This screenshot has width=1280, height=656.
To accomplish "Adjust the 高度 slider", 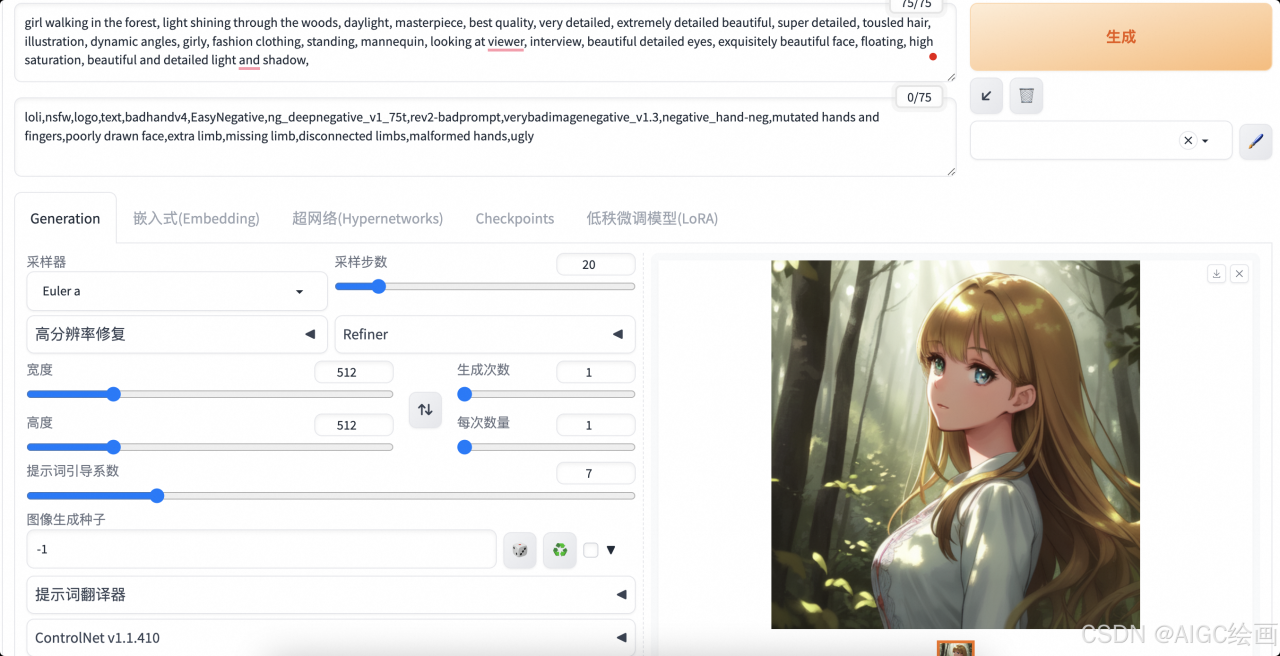I will click(210, 447).
